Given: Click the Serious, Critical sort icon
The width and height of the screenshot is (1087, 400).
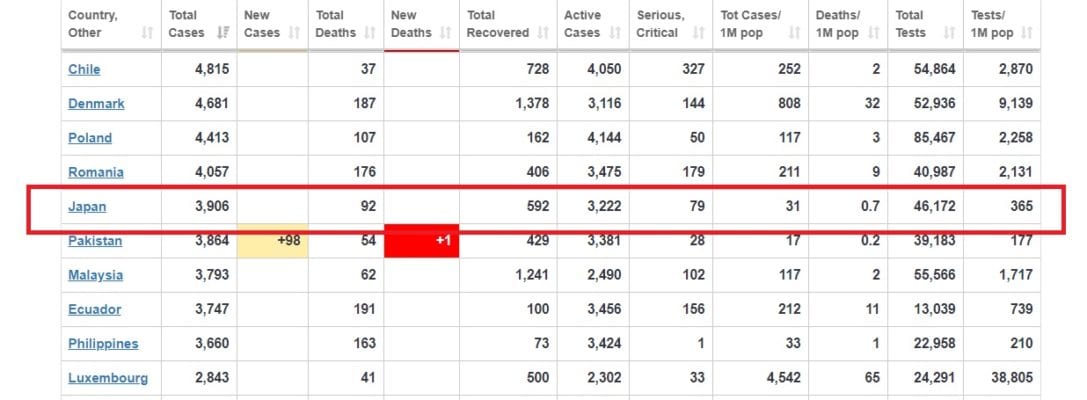Looking at the screenshot, I should point(699,33).
